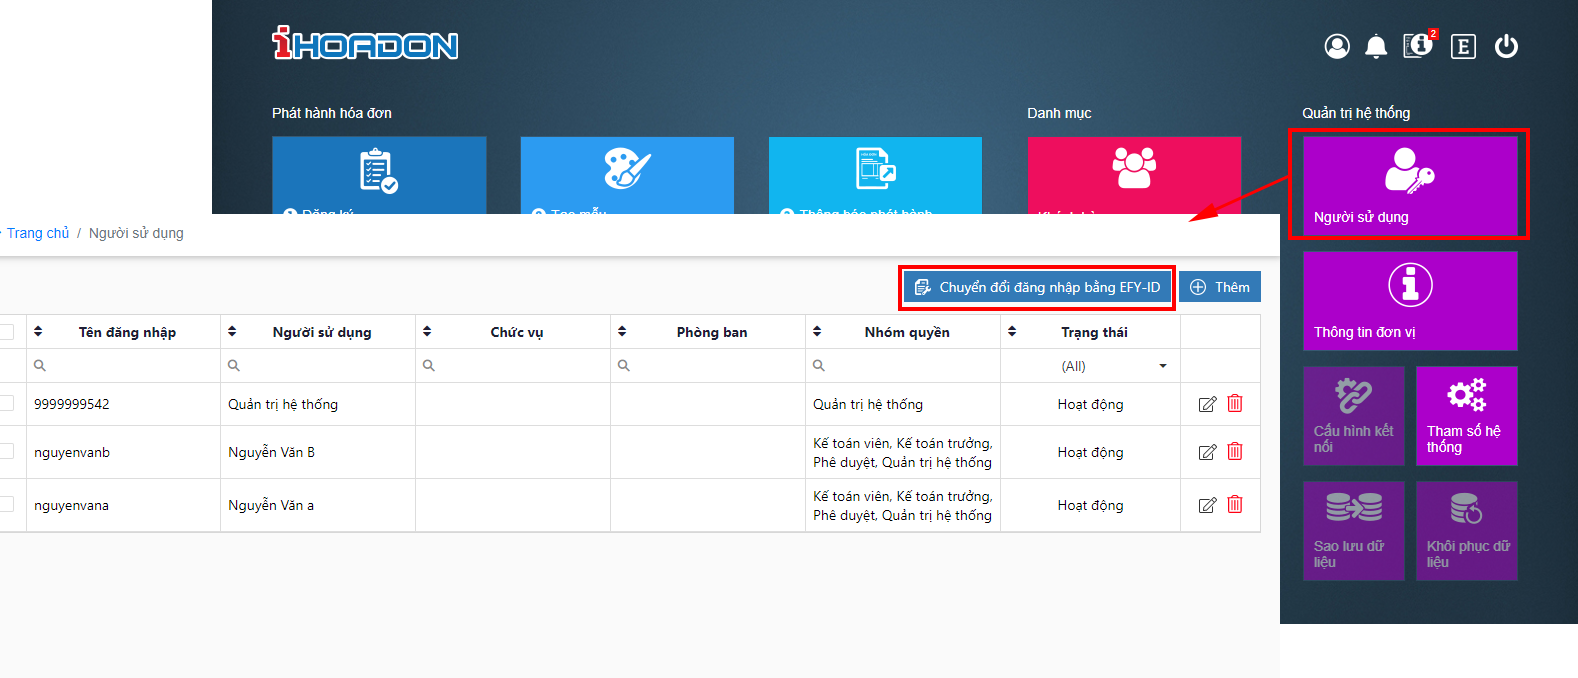Sort by the Nhóm quyền column arrows
This screenshot has width=1578, height=678.
coord(817,331)
